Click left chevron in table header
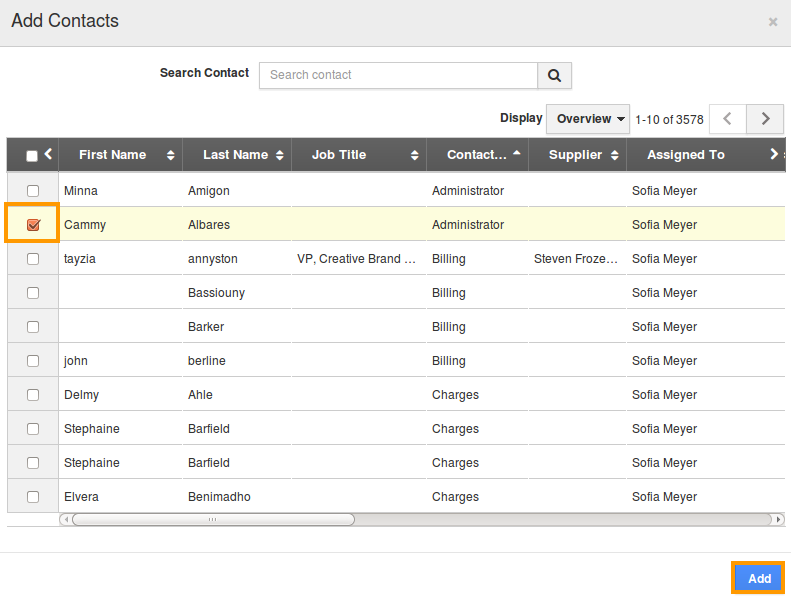Screen dimensions: 791x599 tap(48, 154)
